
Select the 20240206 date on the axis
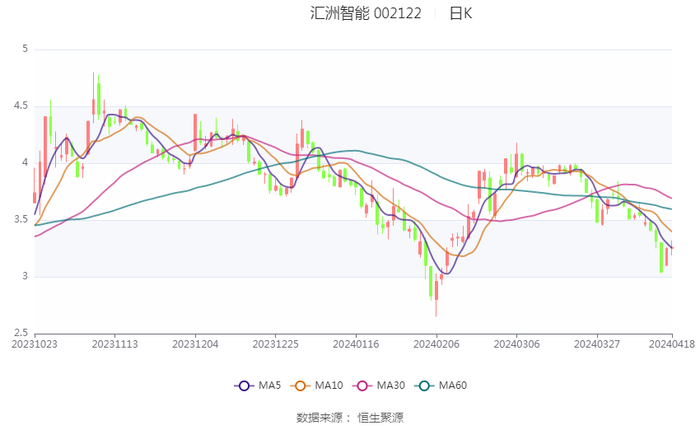[x=436, y=342]
